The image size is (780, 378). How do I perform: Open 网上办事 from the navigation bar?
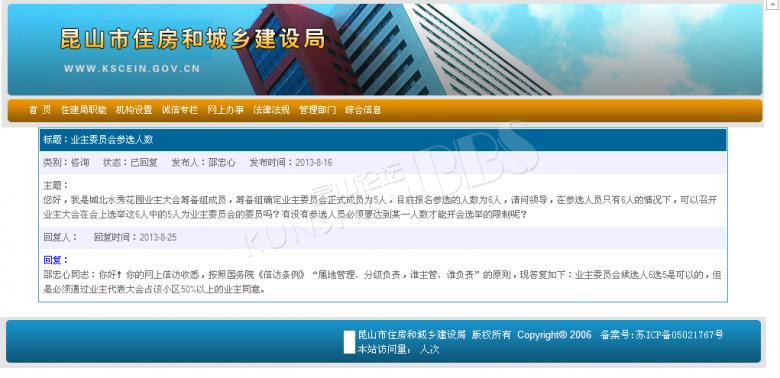pyautogui.click(x=225, y=110)
